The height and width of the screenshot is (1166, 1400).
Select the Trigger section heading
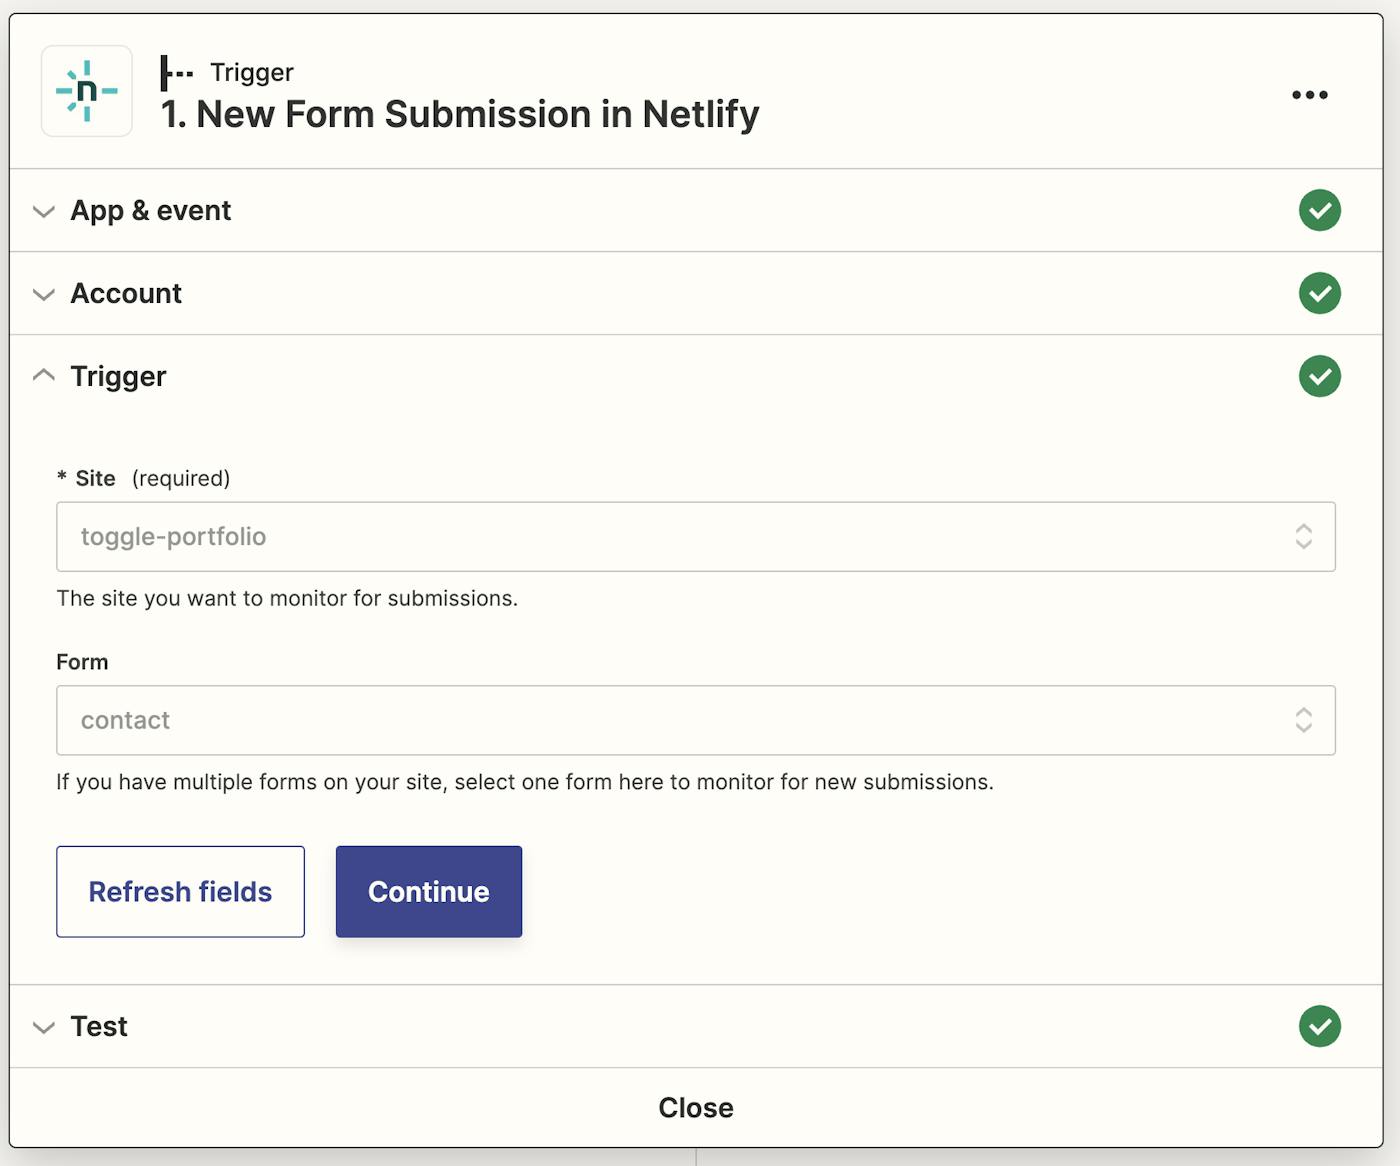click(x=118, y=377)
